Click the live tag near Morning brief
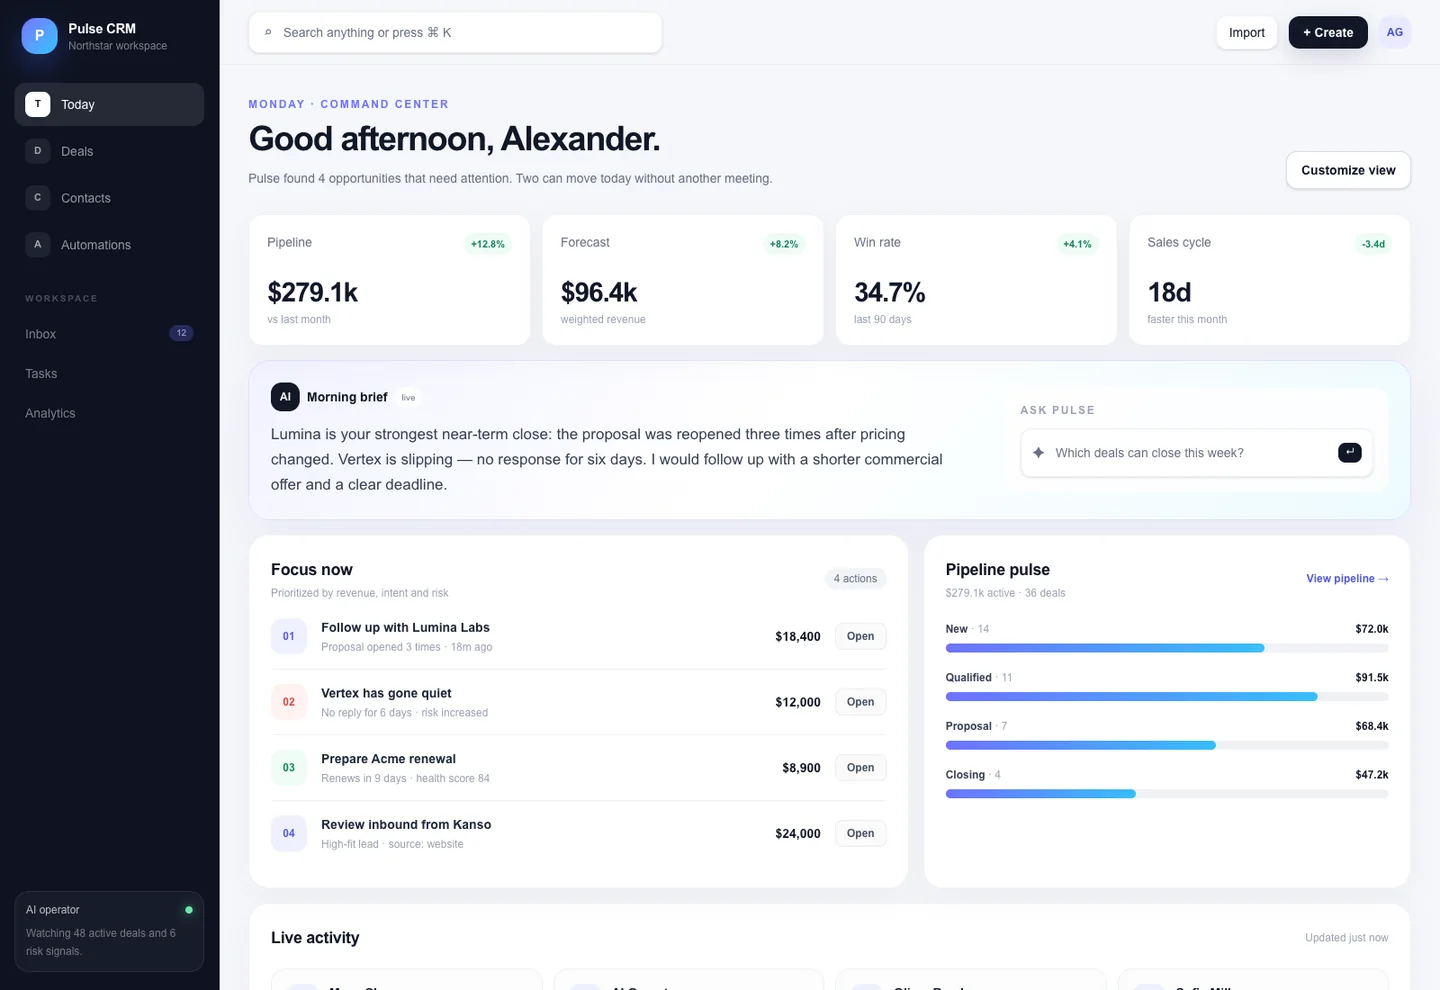The width and height of the screenshot is (1440, 990). coord(408,398)
